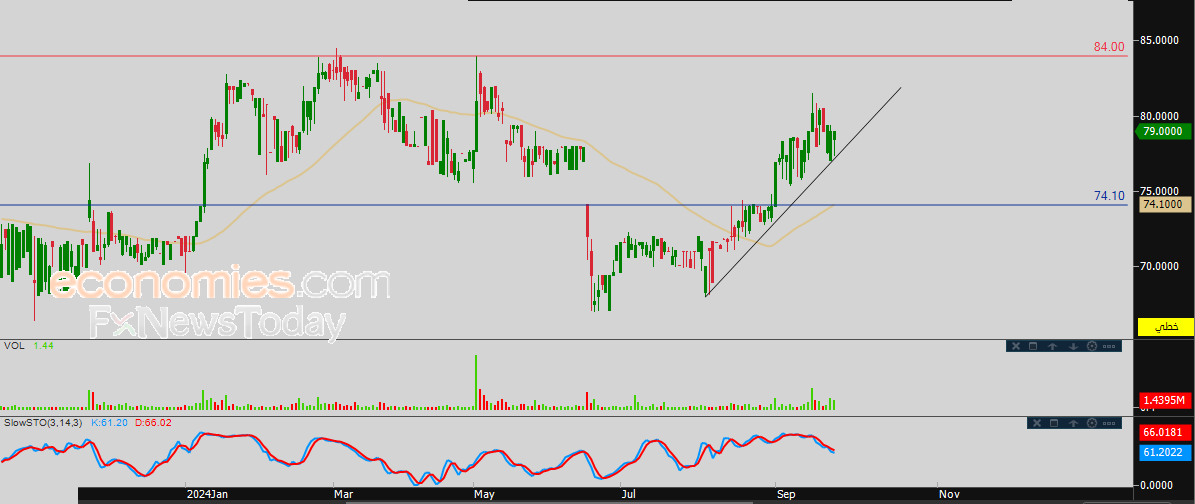Maximize the SlowSTO indicator panel
Screen dimensions: 1195x504
[x=1055, y=424]
